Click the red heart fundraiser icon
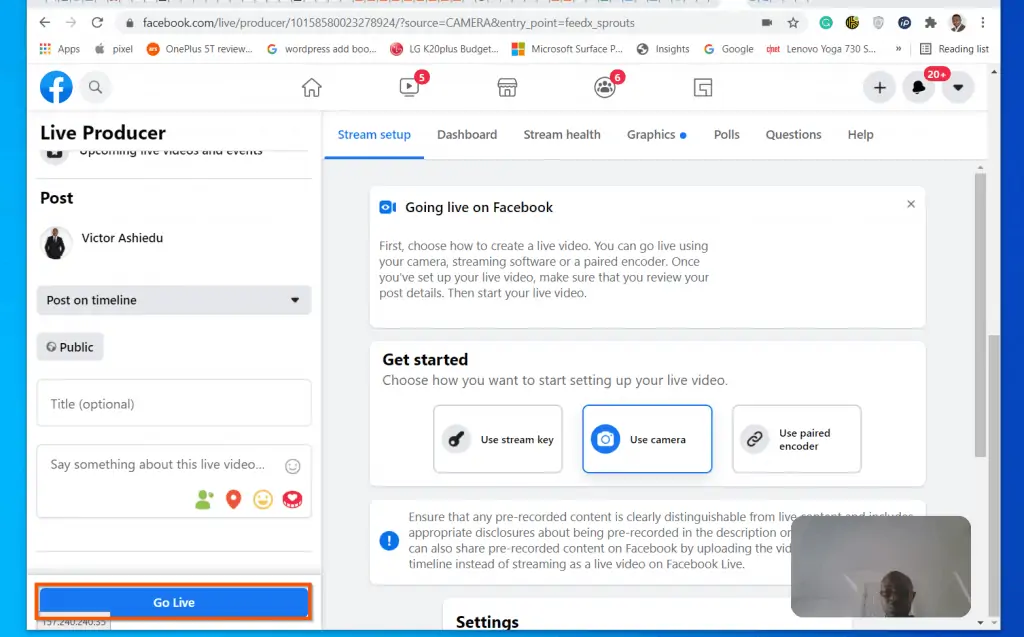This screenshot has height=637, width=1024. point(292,500)
